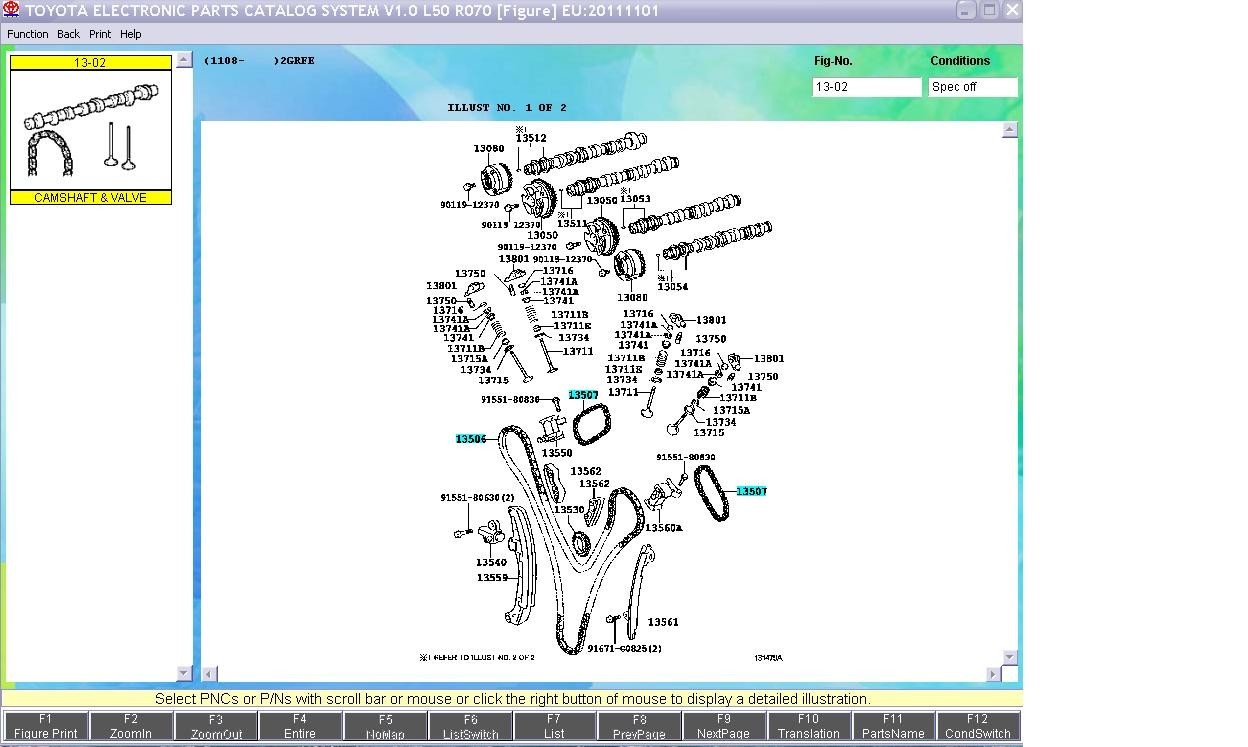Click up arrow of illustration vertical scrollbar

click(1010, 130)
